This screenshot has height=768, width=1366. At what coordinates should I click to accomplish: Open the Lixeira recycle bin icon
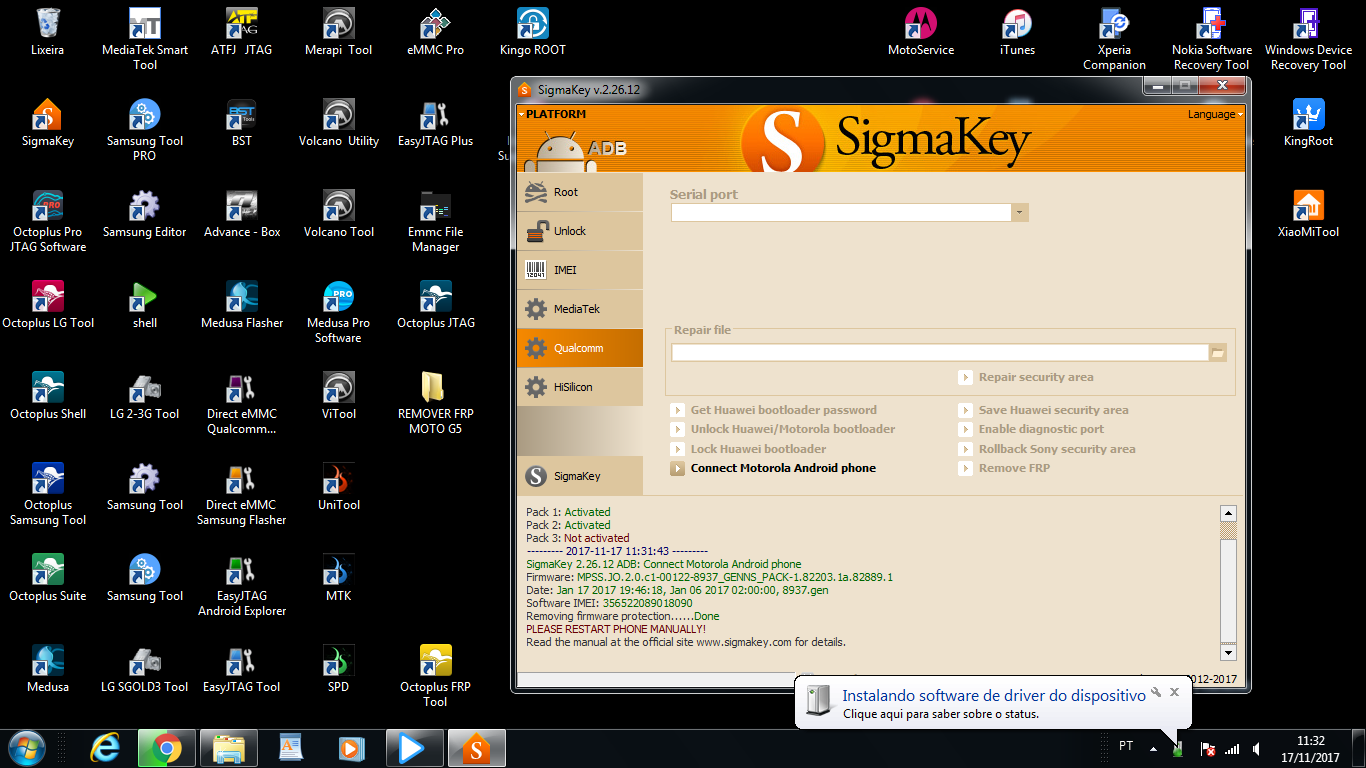[47, 31]
